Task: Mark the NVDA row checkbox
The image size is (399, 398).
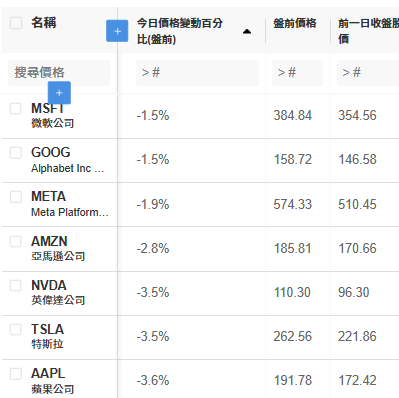Action: click(x=16, y=285)
